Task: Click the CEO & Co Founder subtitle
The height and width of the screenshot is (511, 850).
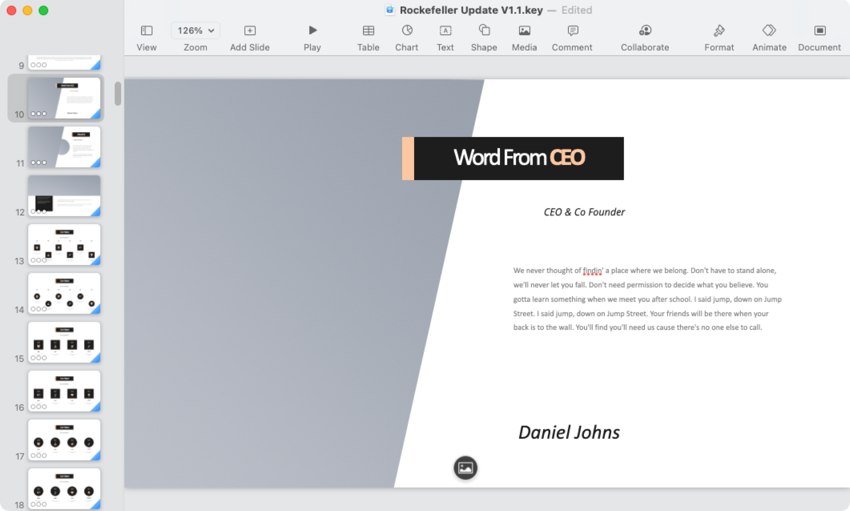Action: coord(584,212)
